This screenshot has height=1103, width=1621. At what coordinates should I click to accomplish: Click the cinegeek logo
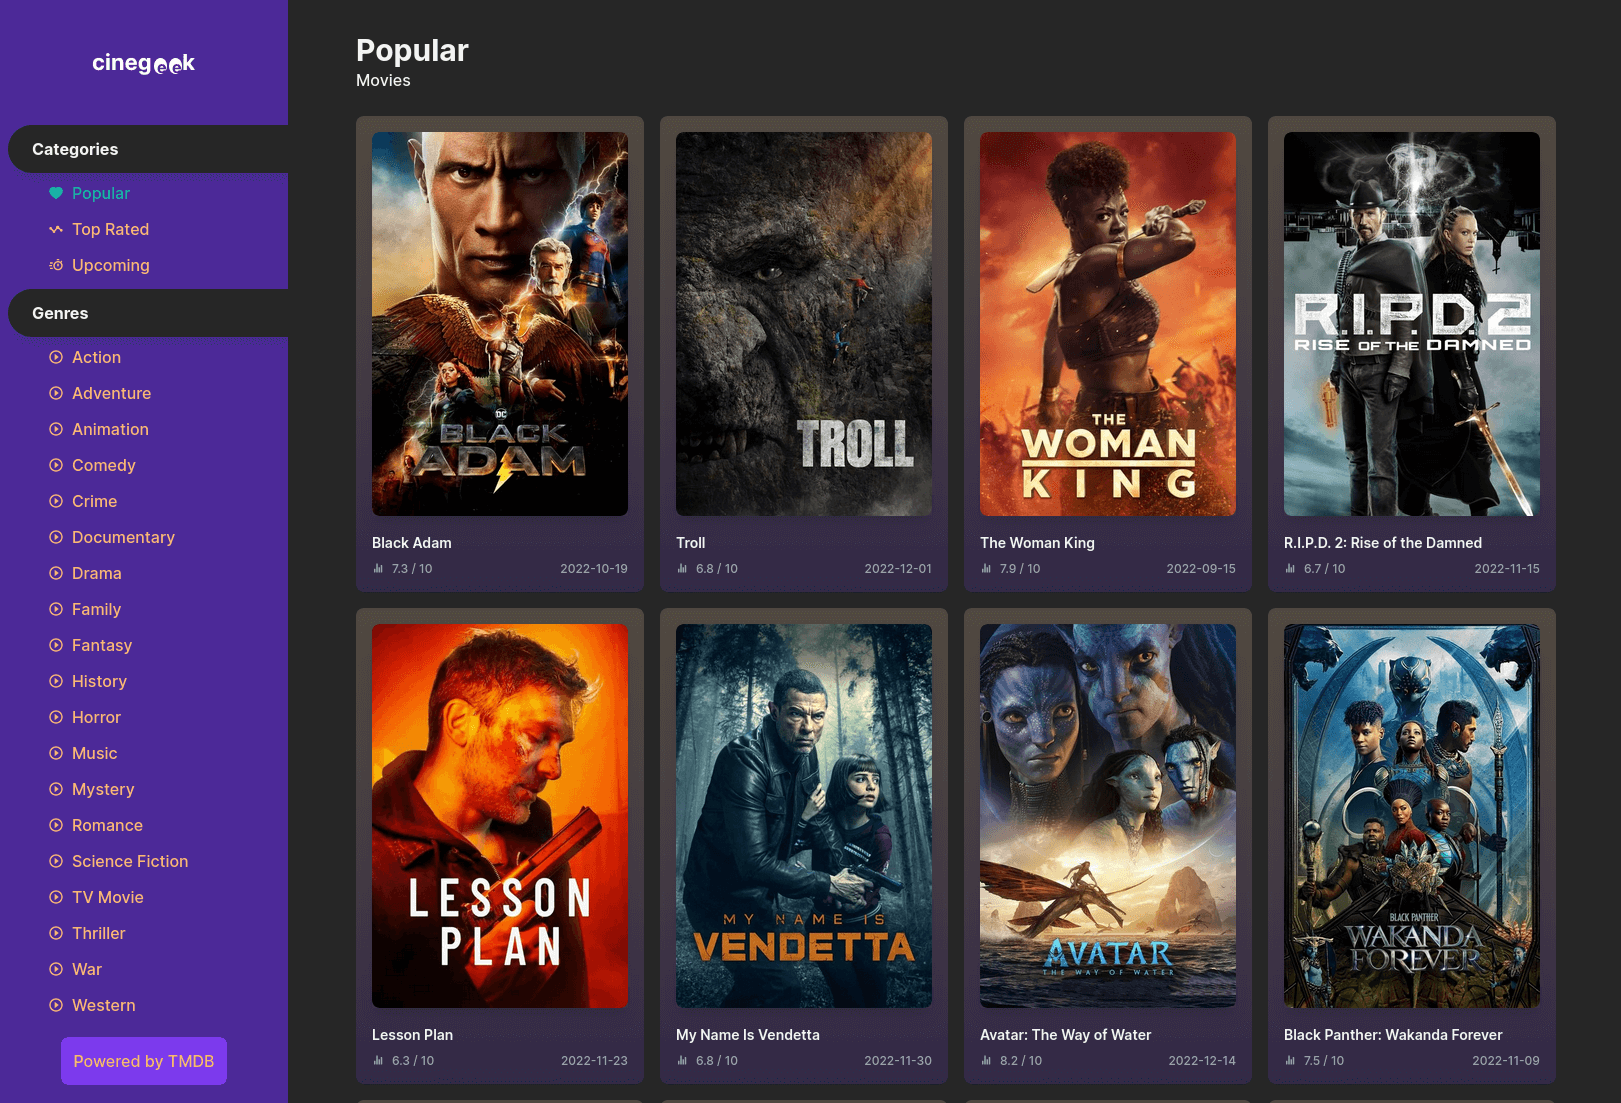point(144,63)
